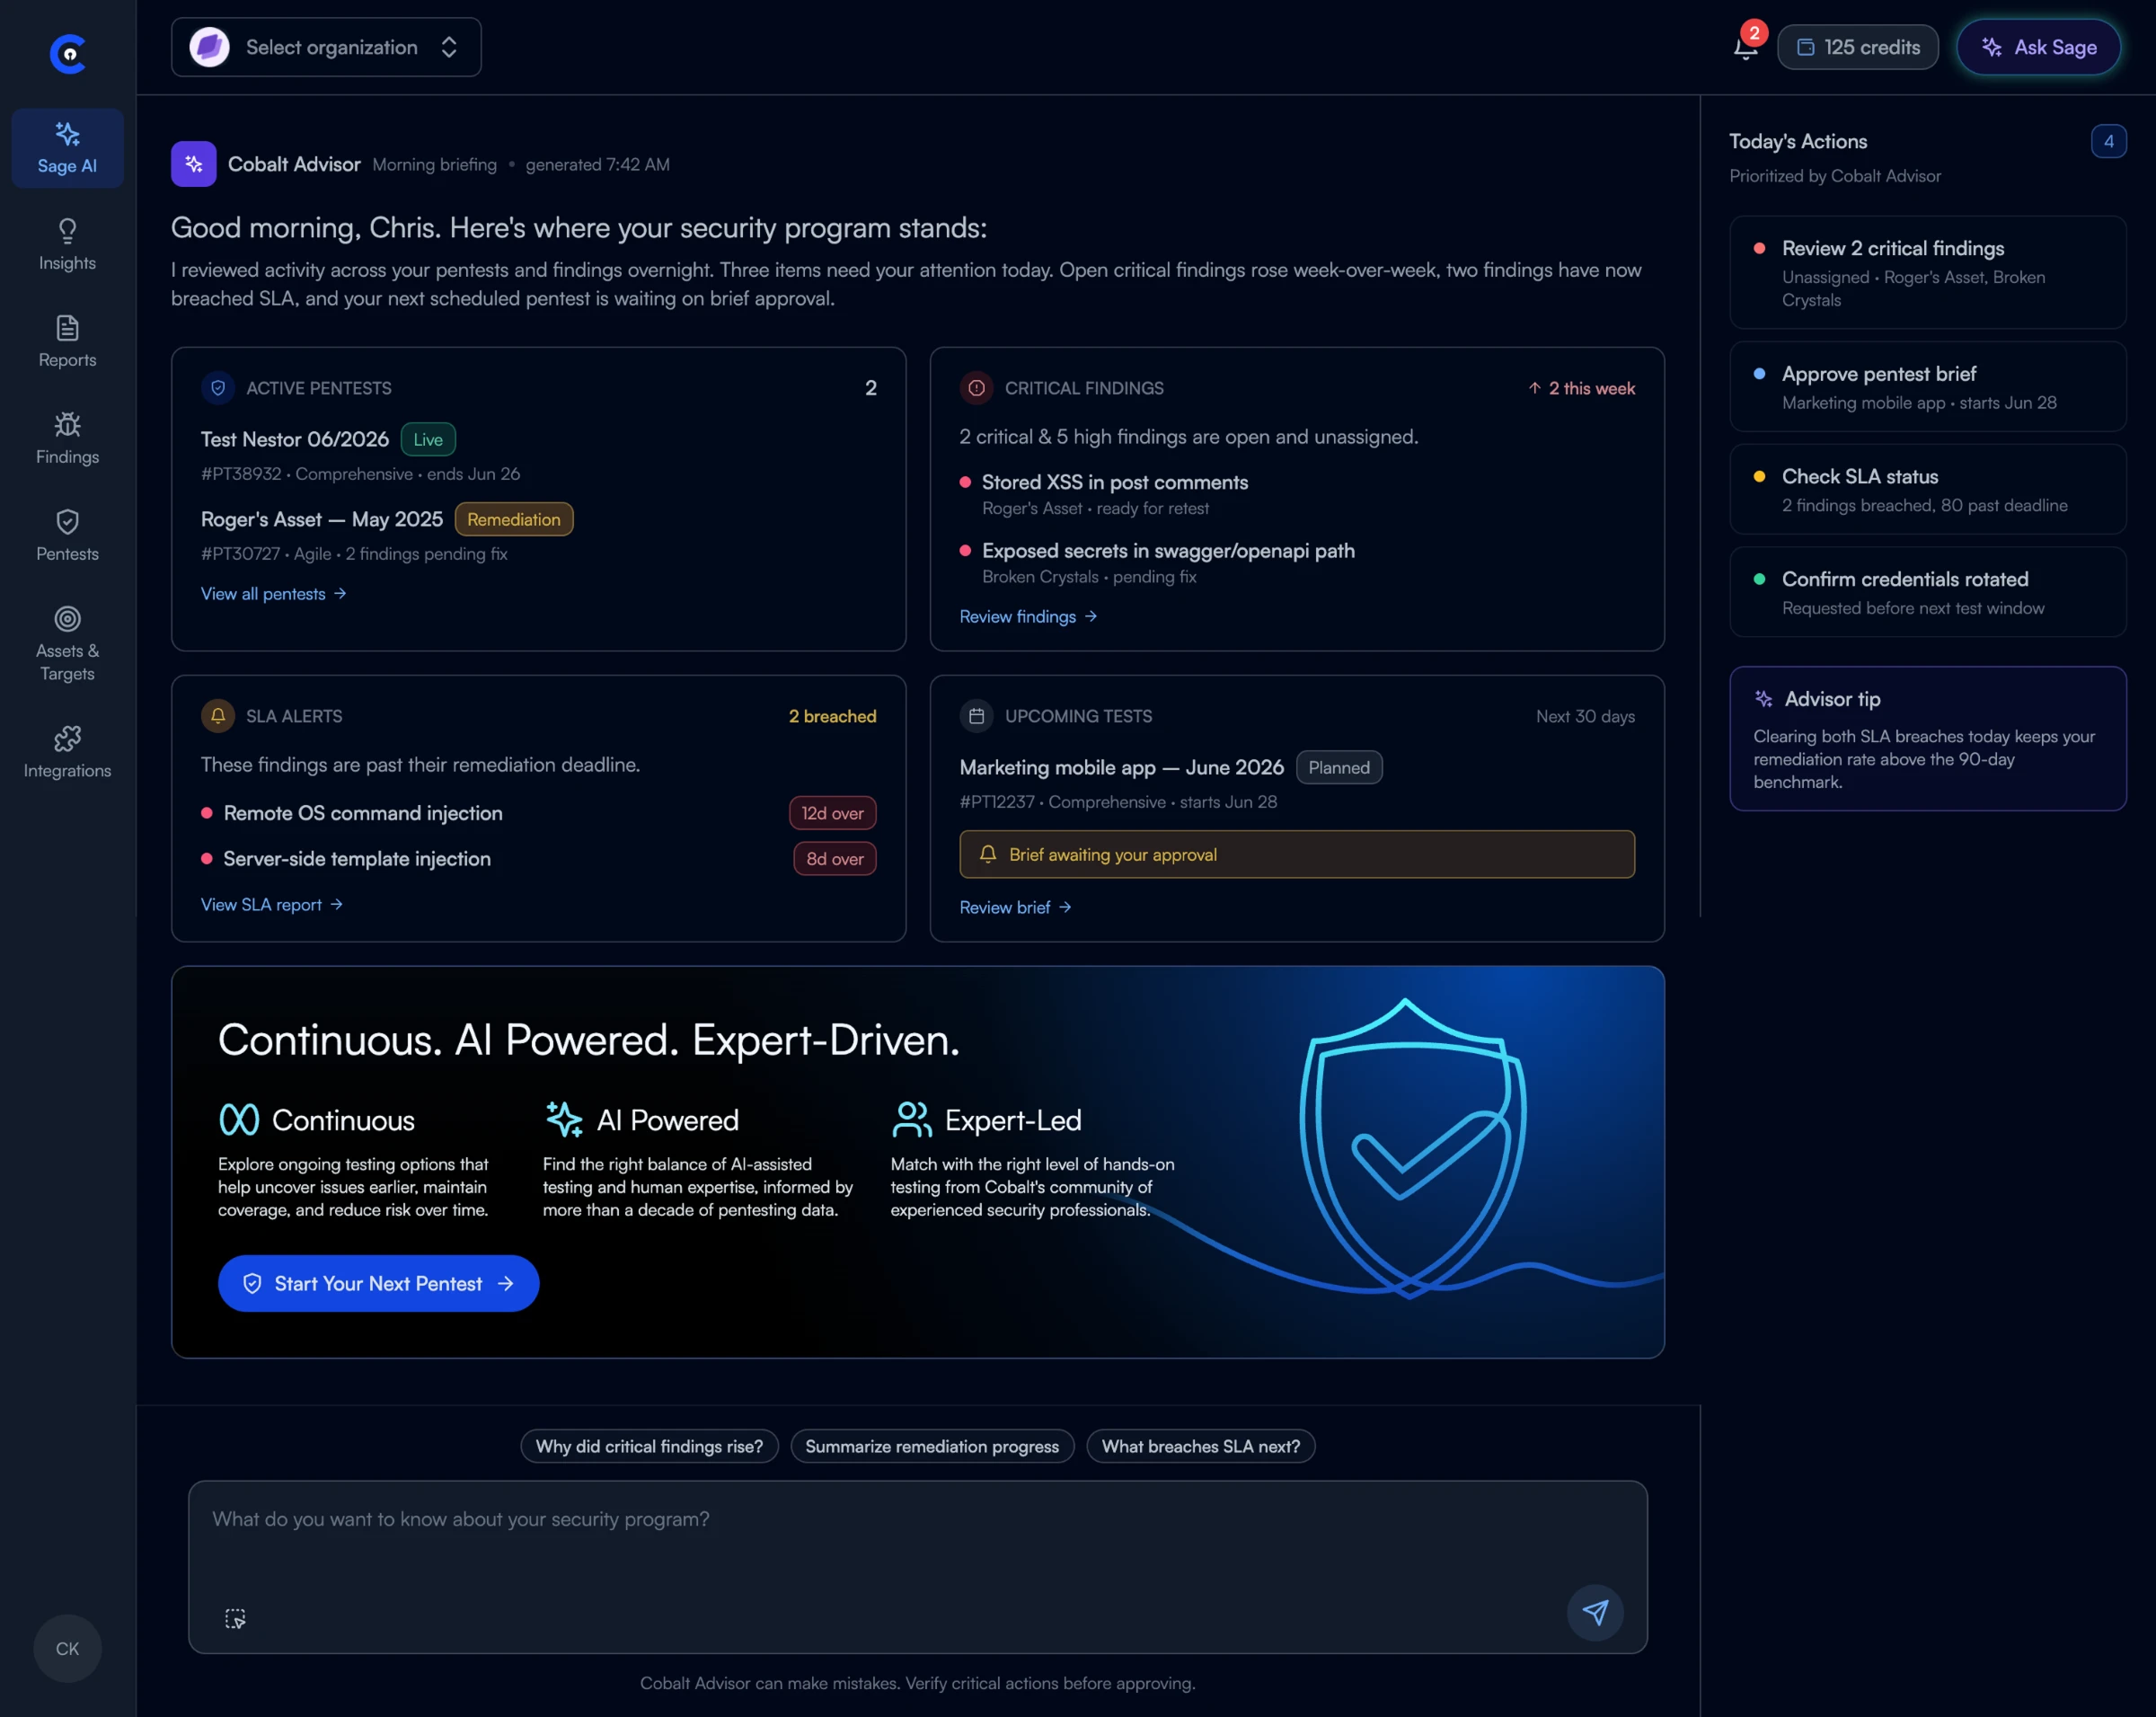Navigate to Pentests shield icon

click(67, 536)
